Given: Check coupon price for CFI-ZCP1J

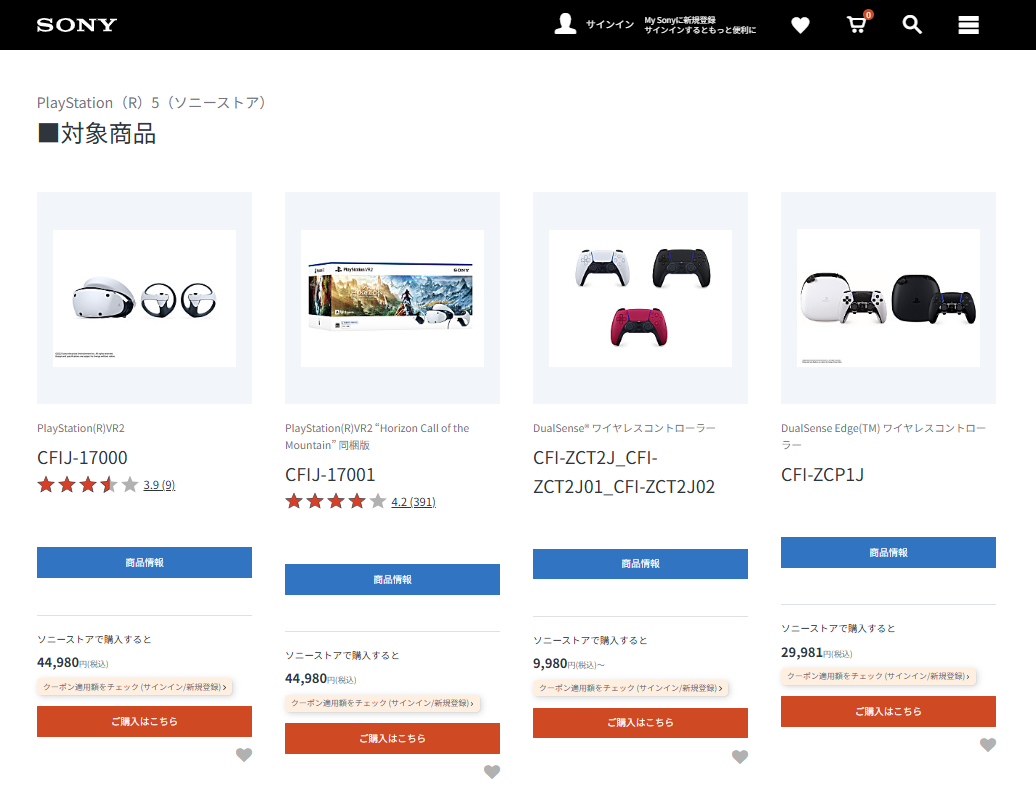Looking at the screenshot, I should 879,676.
